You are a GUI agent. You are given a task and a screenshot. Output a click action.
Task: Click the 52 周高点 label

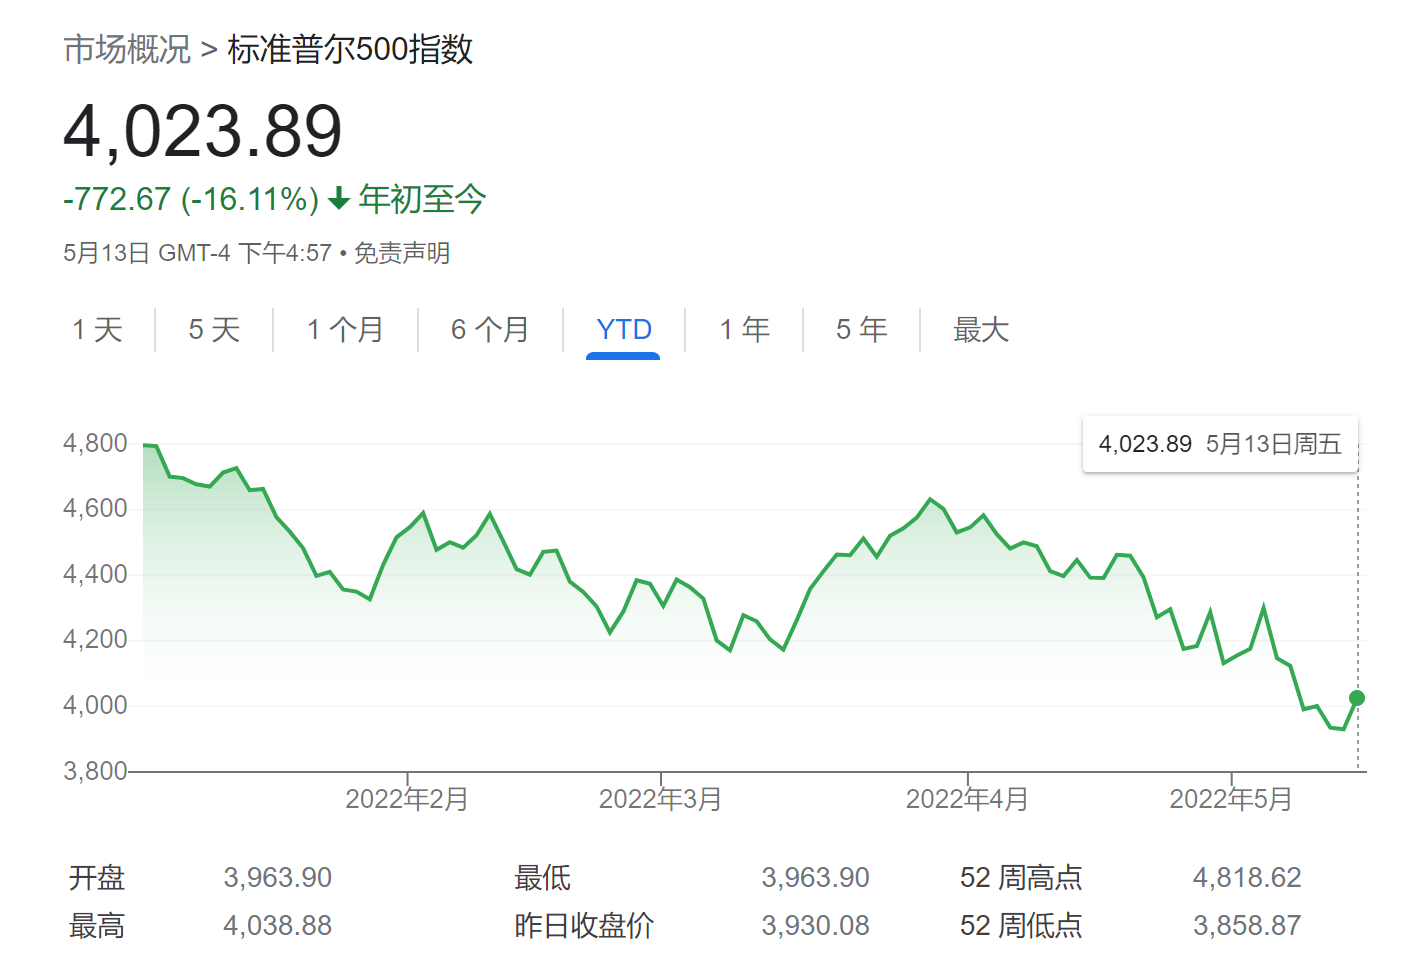pos(1021,878)
